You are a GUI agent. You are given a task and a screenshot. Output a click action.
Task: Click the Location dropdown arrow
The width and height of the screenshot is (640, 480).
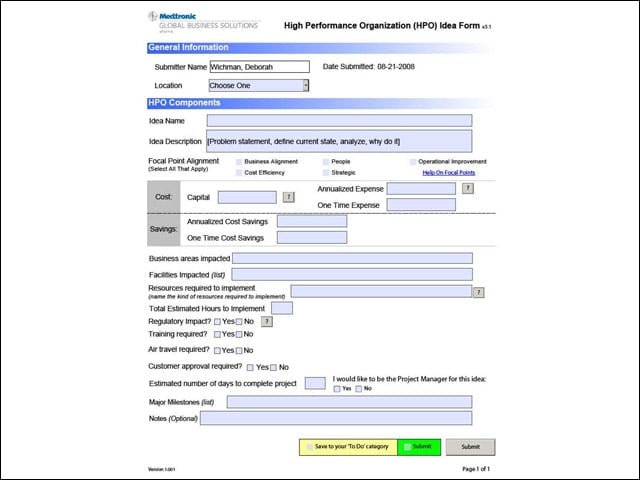pos(306,85)
